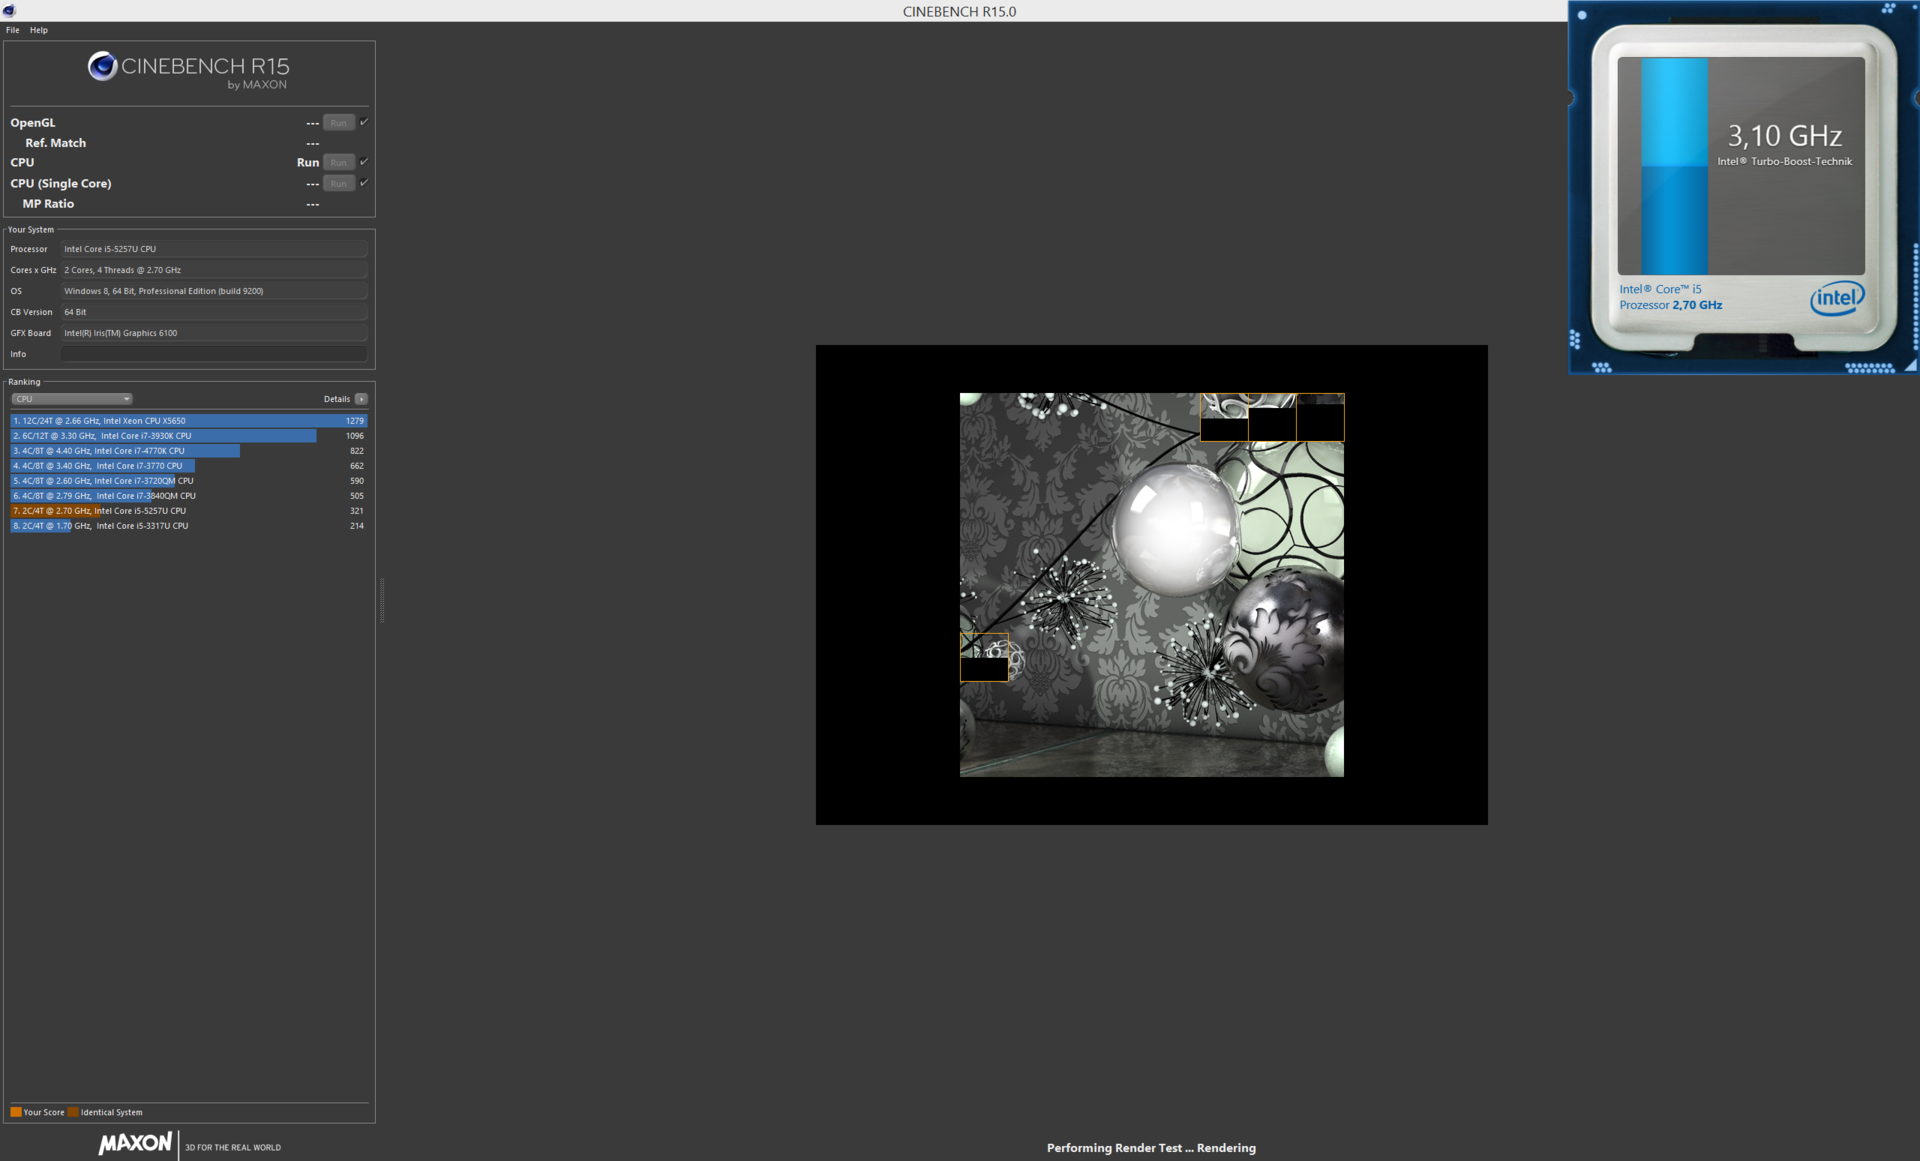Click the MAXON logo at bottom
Screen dimensions: 1920x1161
(135, 1143)
